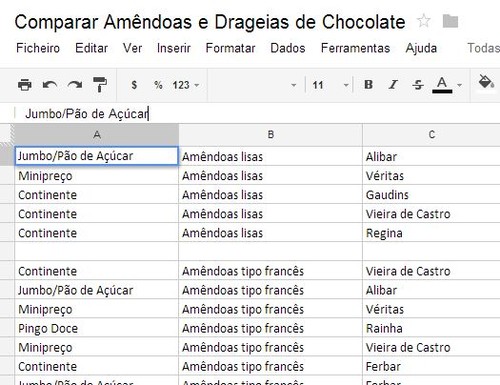Open the font size 11 dropdown
The width and height of the screenshot is (500, 385).
coord(330,85)
